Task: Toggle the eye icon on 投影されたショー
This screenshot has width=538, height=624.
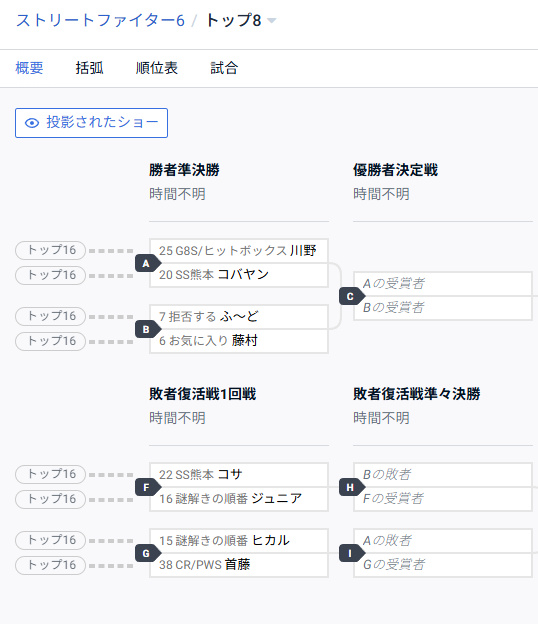Action: click(x=32, y=123)
